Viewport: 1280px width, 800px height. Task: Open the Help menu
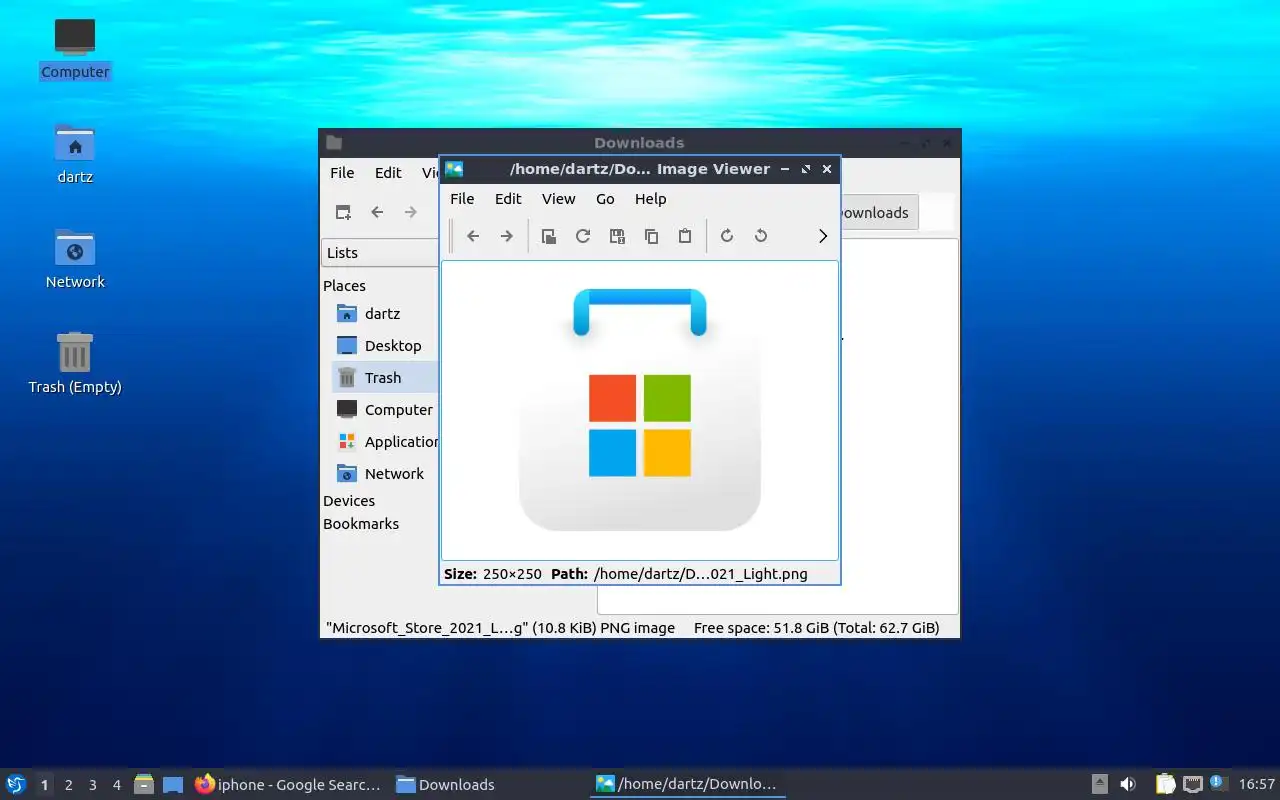coord(650,199)
